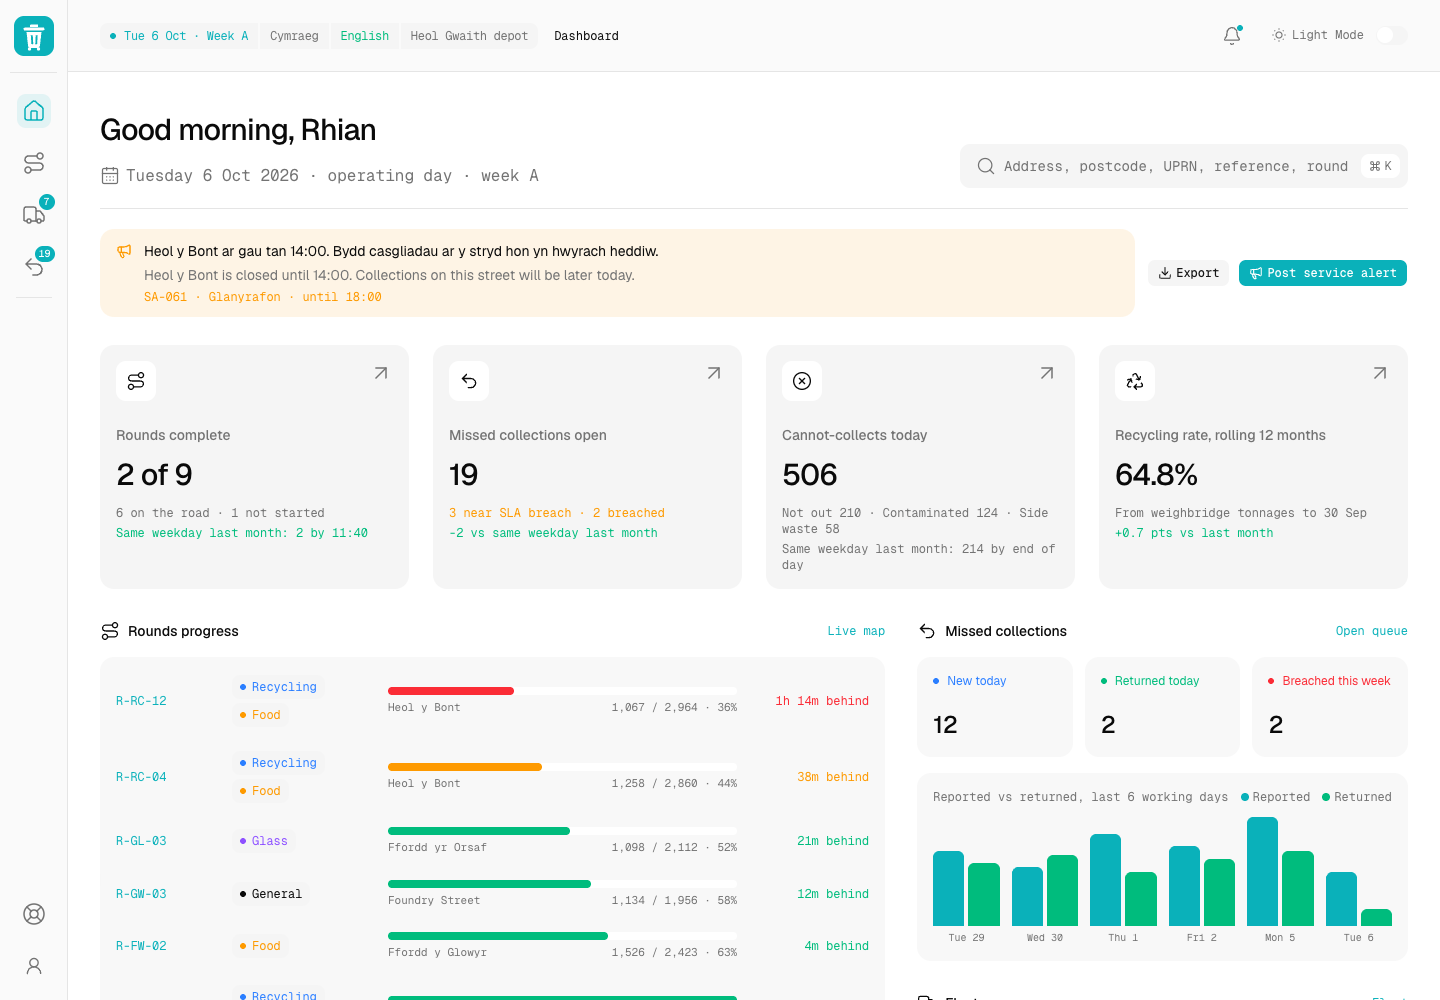Open the user profile sidebar icon
Viewport: 1440px width, 1000px height.
(x=34, y=966)
